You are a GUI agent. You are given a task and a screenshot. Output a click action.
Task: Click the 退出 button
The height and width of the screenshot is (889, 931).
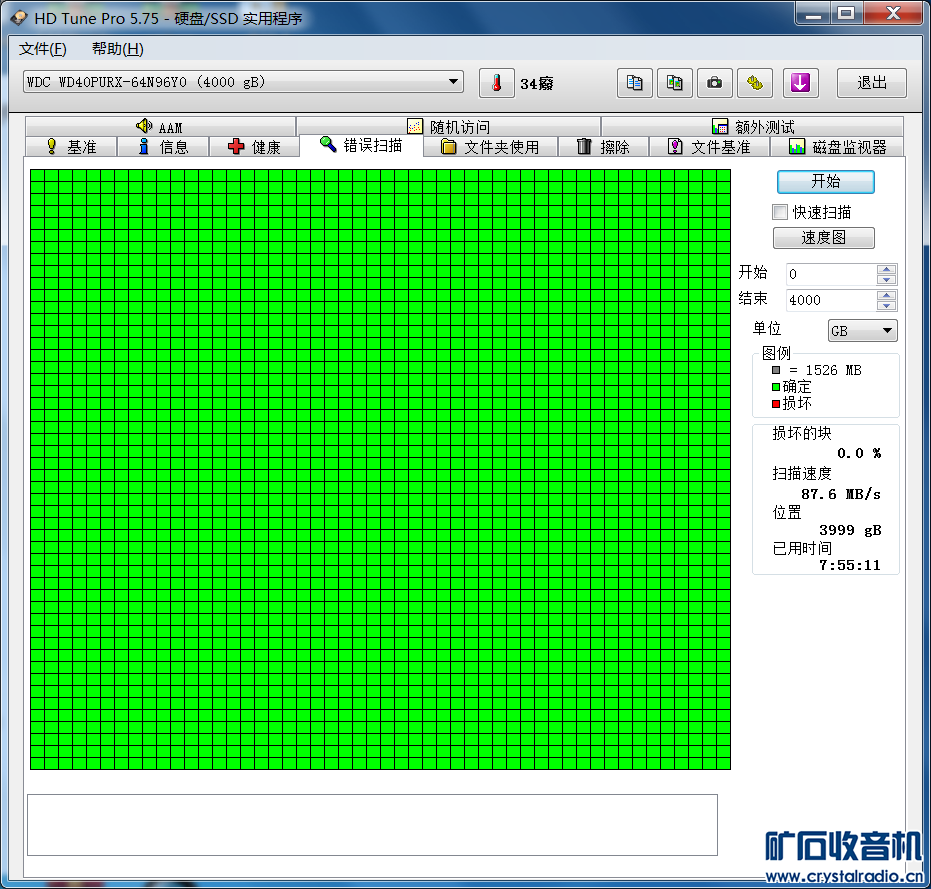872,83
